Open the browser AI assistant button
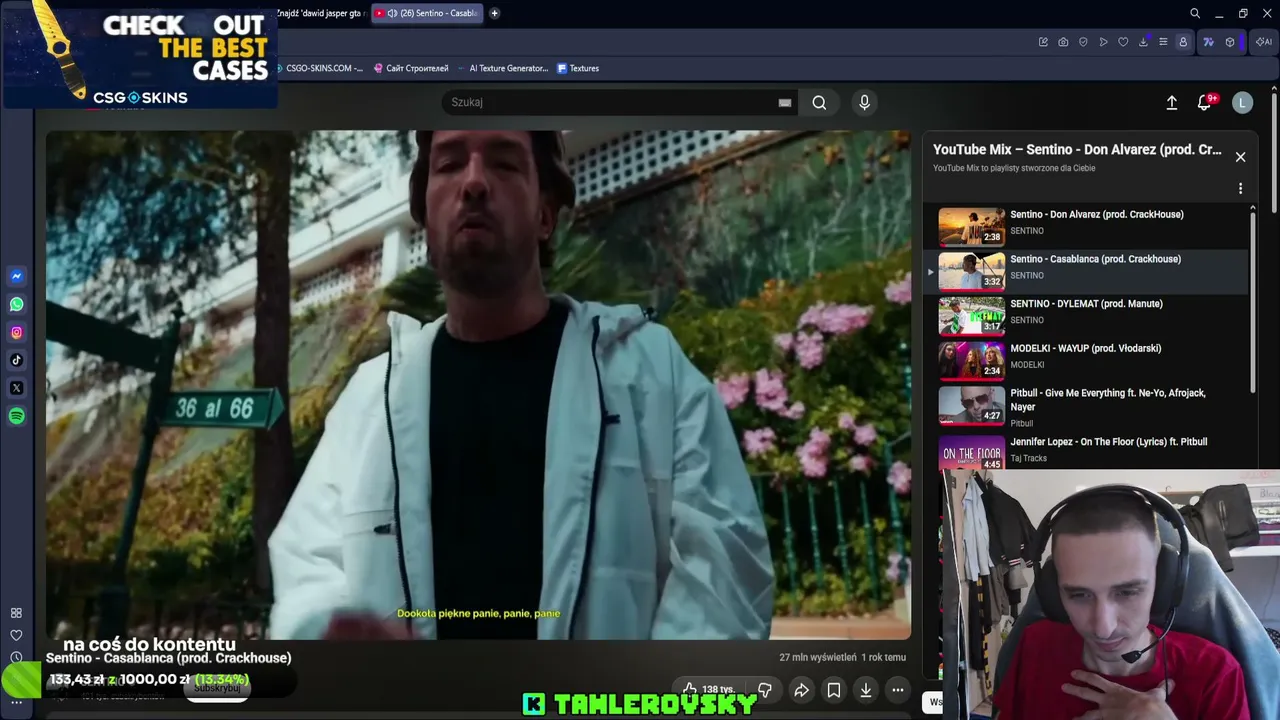Viewport: 1280px width, 720px height. point(1264,42)
